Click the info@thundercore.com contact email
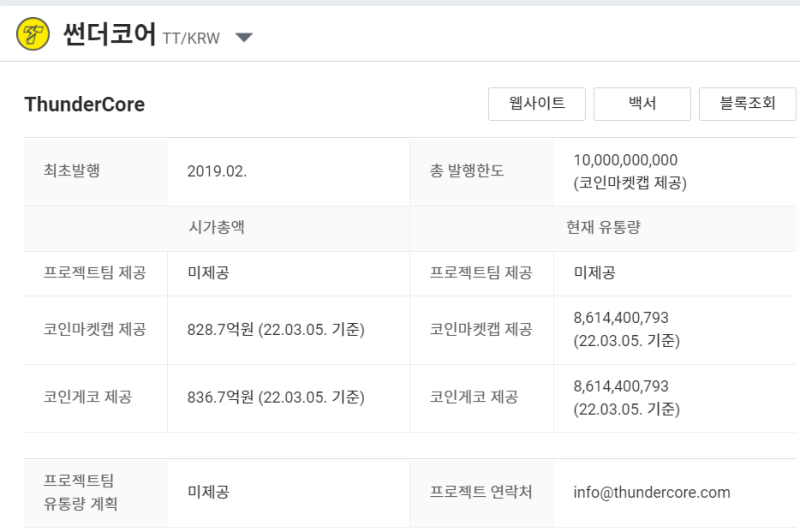800x532 pixels. 652,492
